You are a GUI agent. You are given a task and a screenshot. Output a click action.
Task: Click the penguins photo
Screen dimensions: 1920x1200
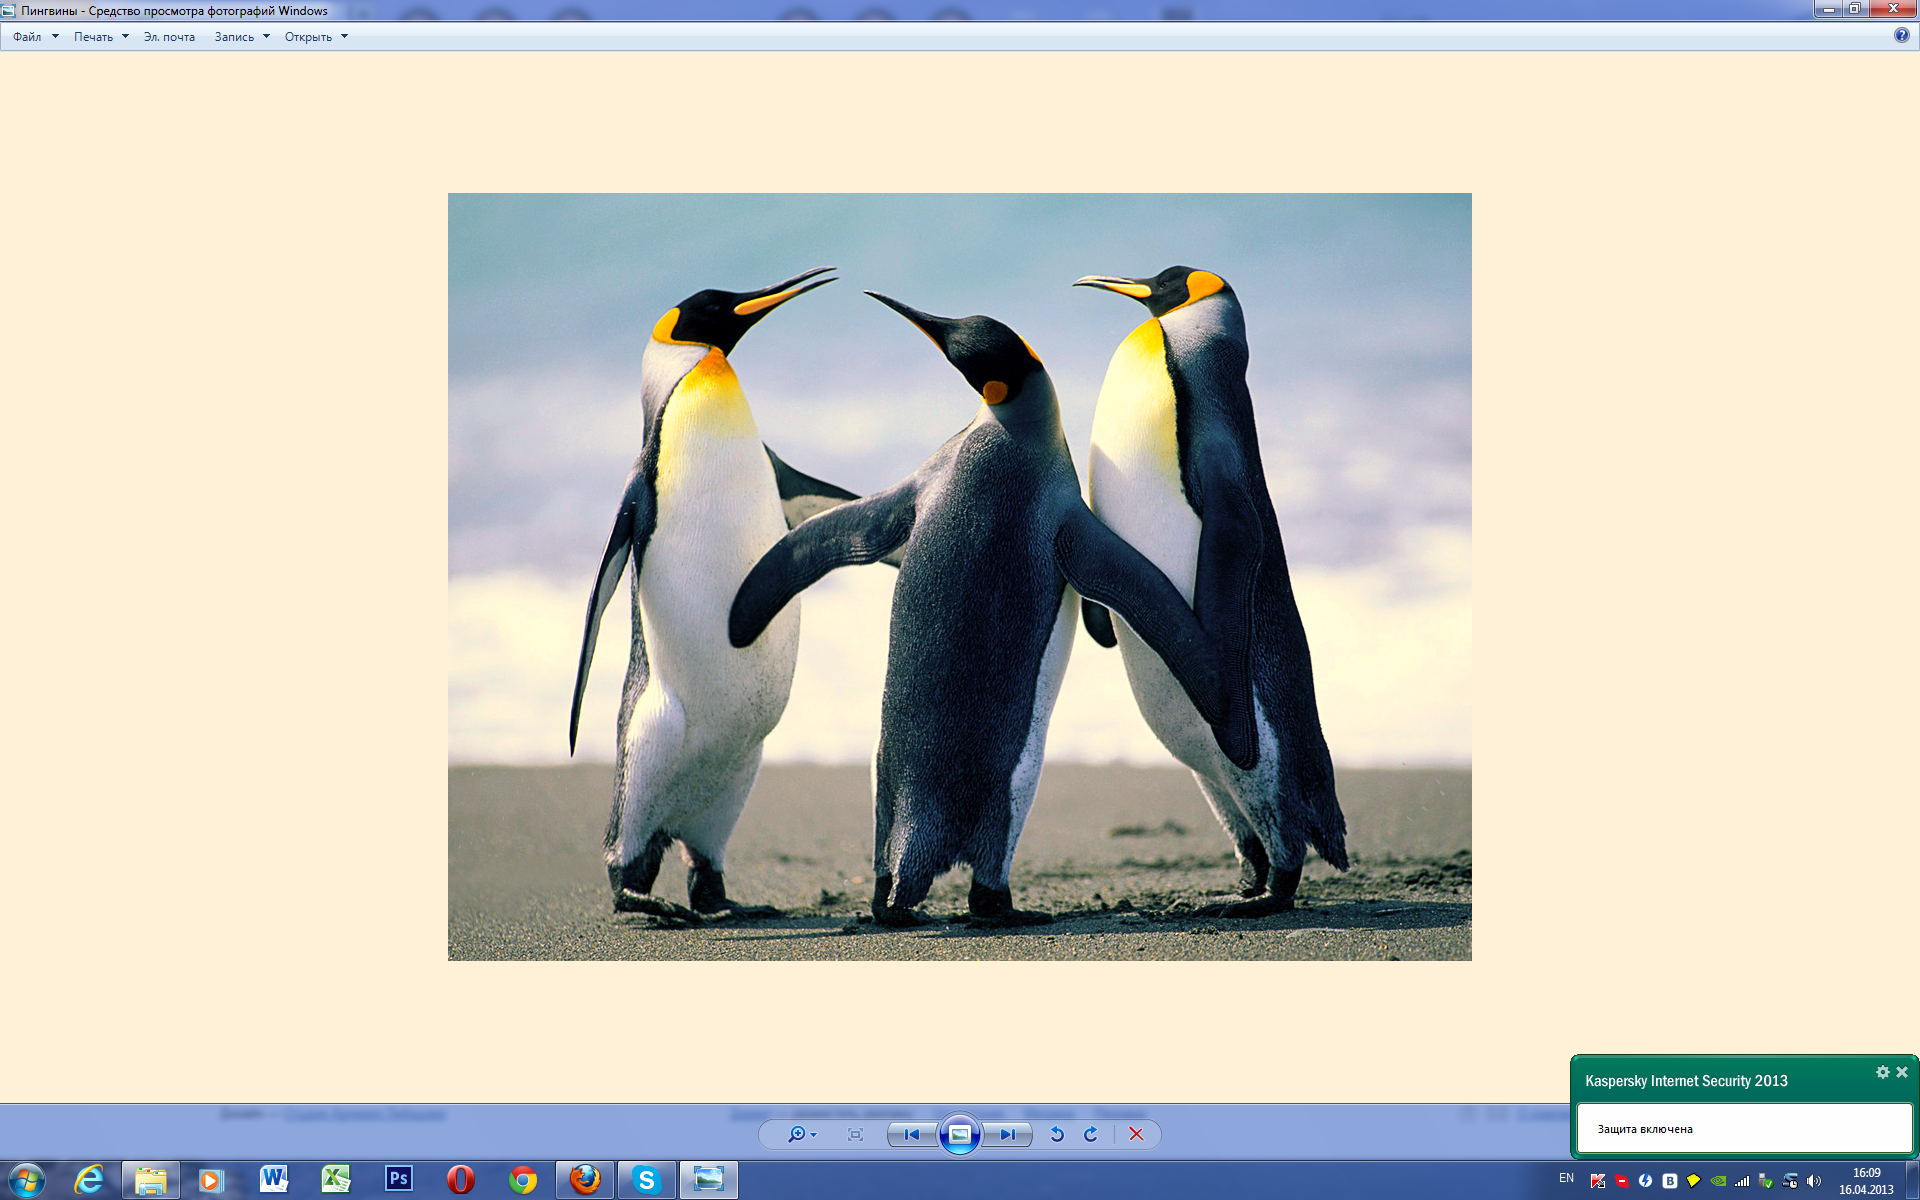959,577
